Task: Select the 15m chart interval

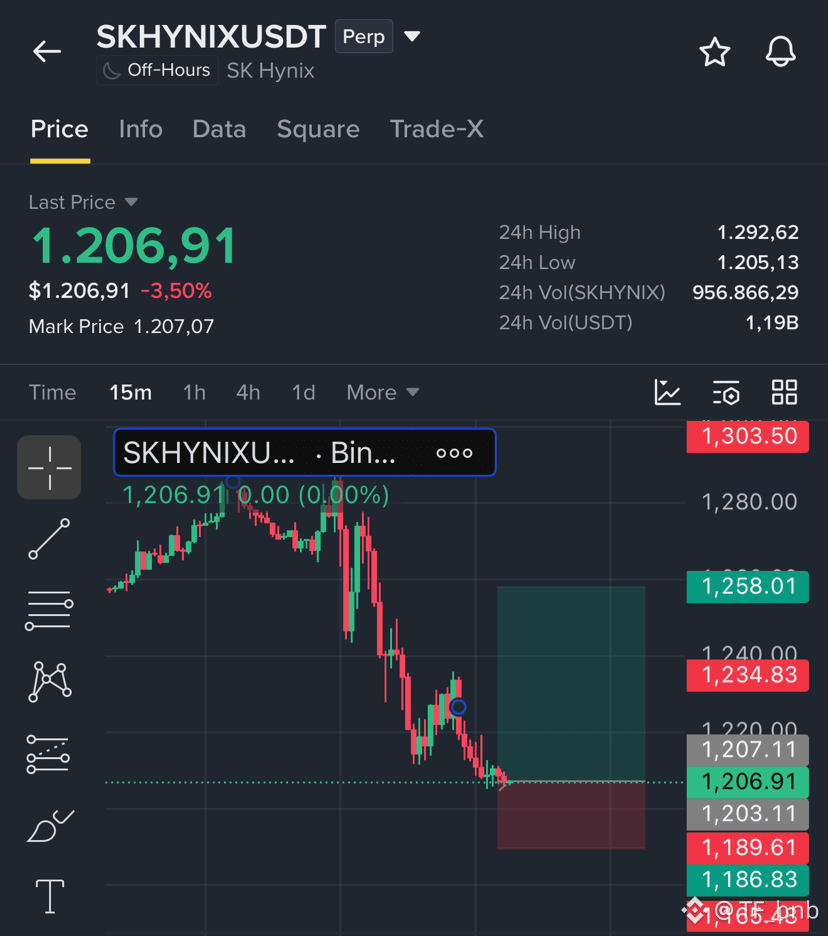Action: pyautogui.click(x=130, y=392)
